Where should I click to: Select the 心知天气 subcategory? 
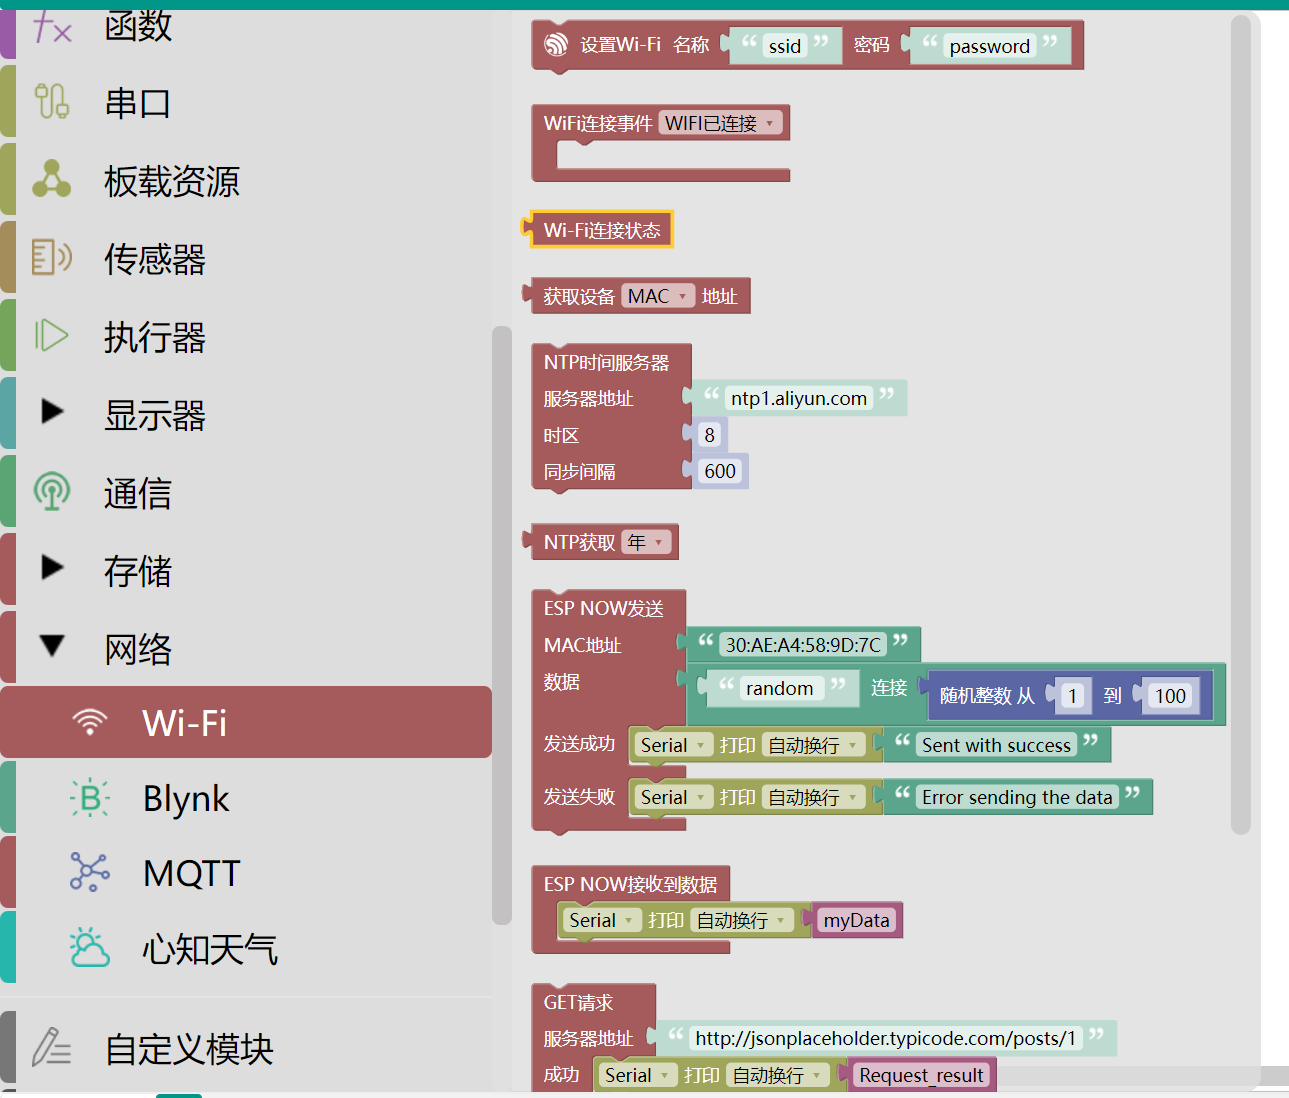point(210,949)
